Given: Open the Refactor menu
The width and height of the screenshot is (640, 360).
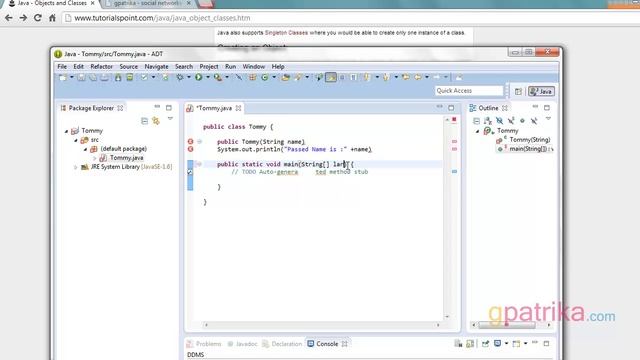Looking at the screenshot, I should tap(101, 67).
